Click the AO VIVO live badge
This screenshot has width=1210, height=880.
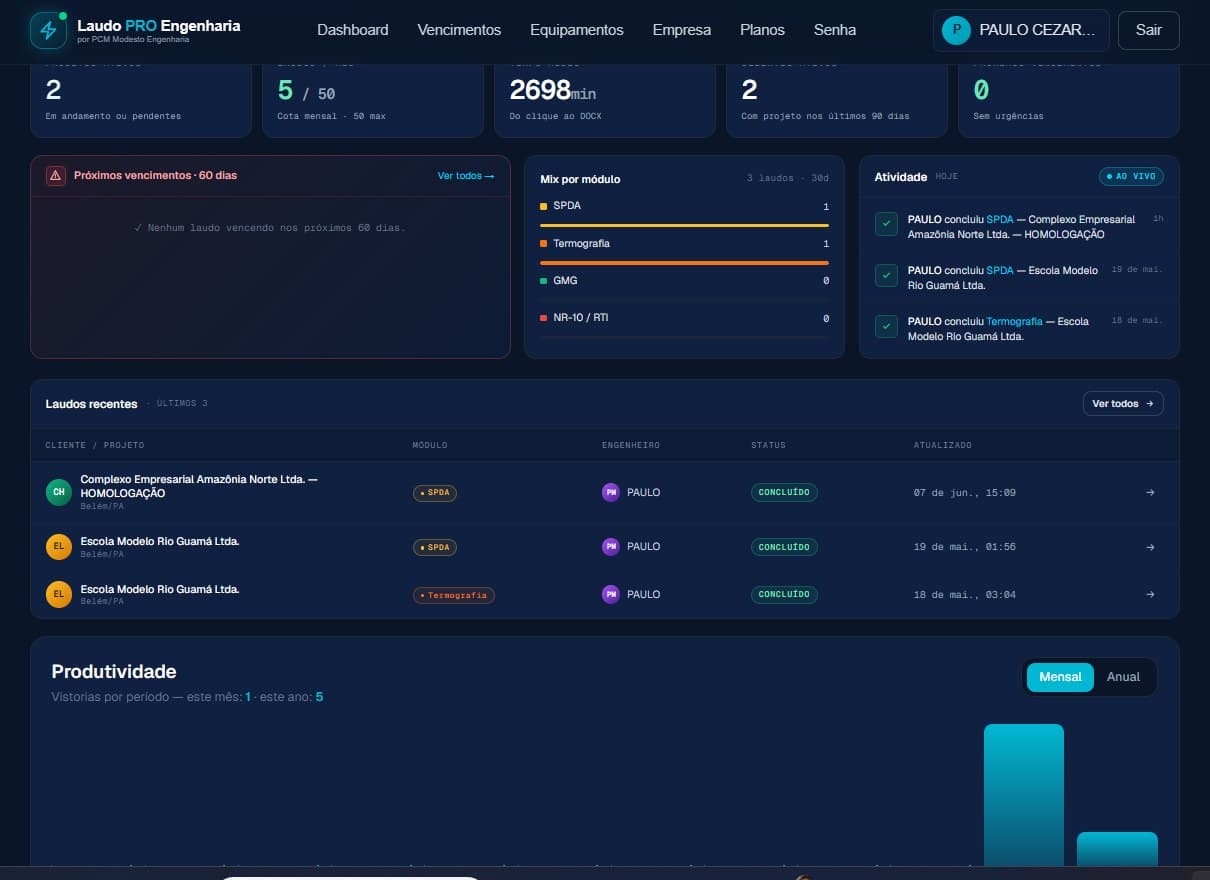click(1131, 176)
